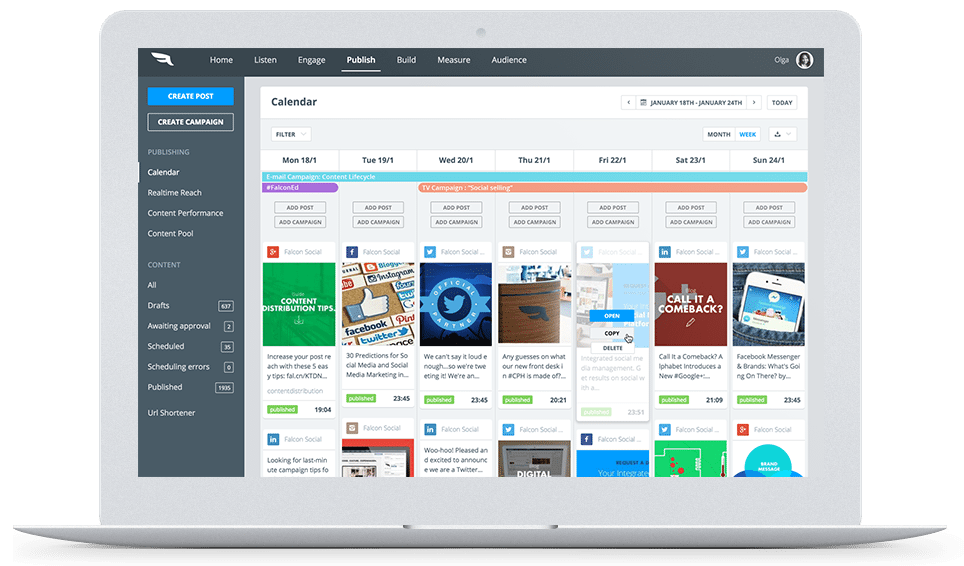This screenshot has width=964, height=566.
Task: Expand the Filter dropdown
Action: click(291, 134)
